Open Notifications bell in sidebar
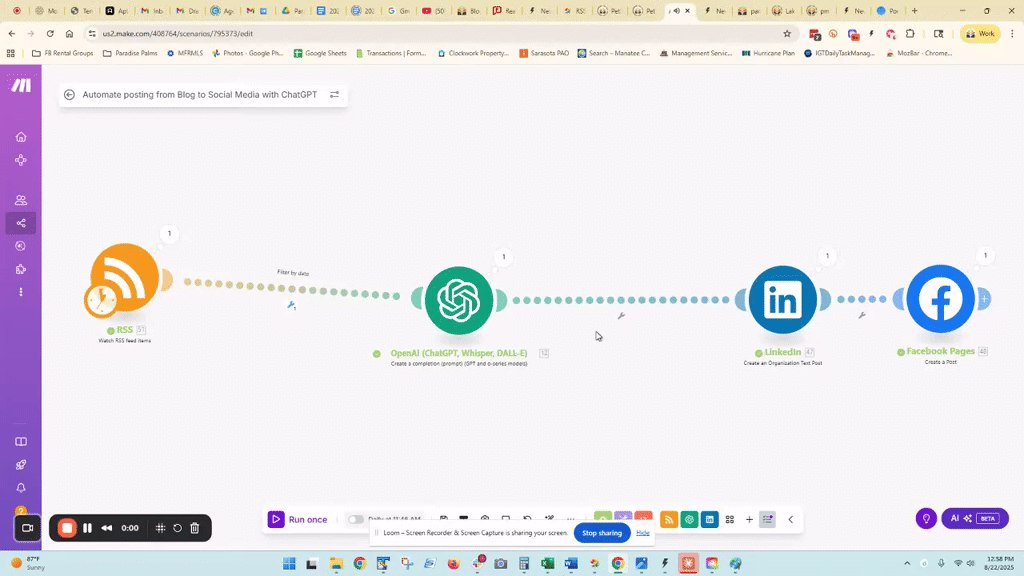Screen dimensions: 1024x576 coord(21,488)
